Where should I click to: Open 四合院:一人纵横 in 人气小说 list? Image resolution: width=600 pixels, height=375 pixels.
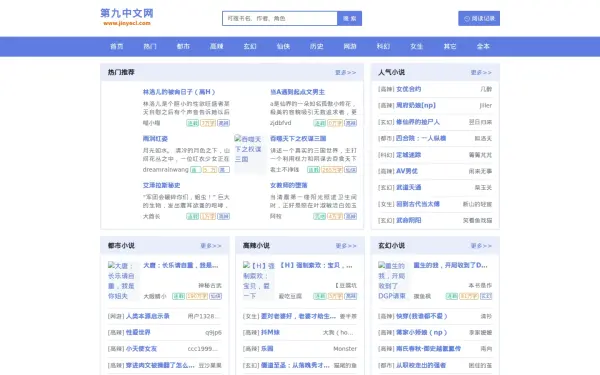(421, 138)
